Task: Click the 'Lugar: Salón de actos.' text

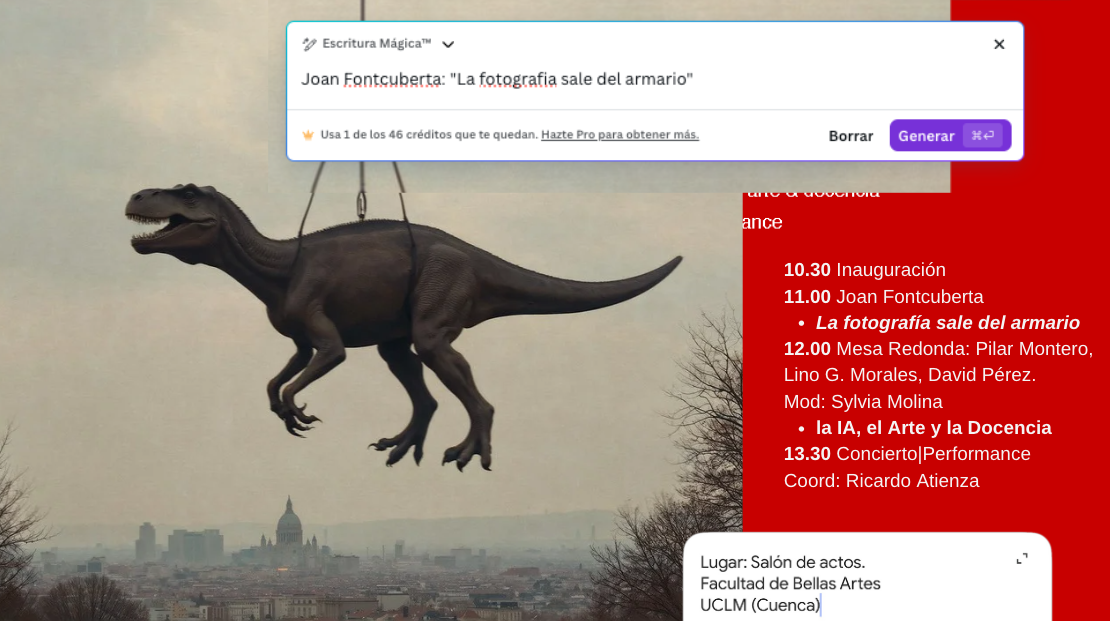Action: pyautogui.click(x=782, y=562)
